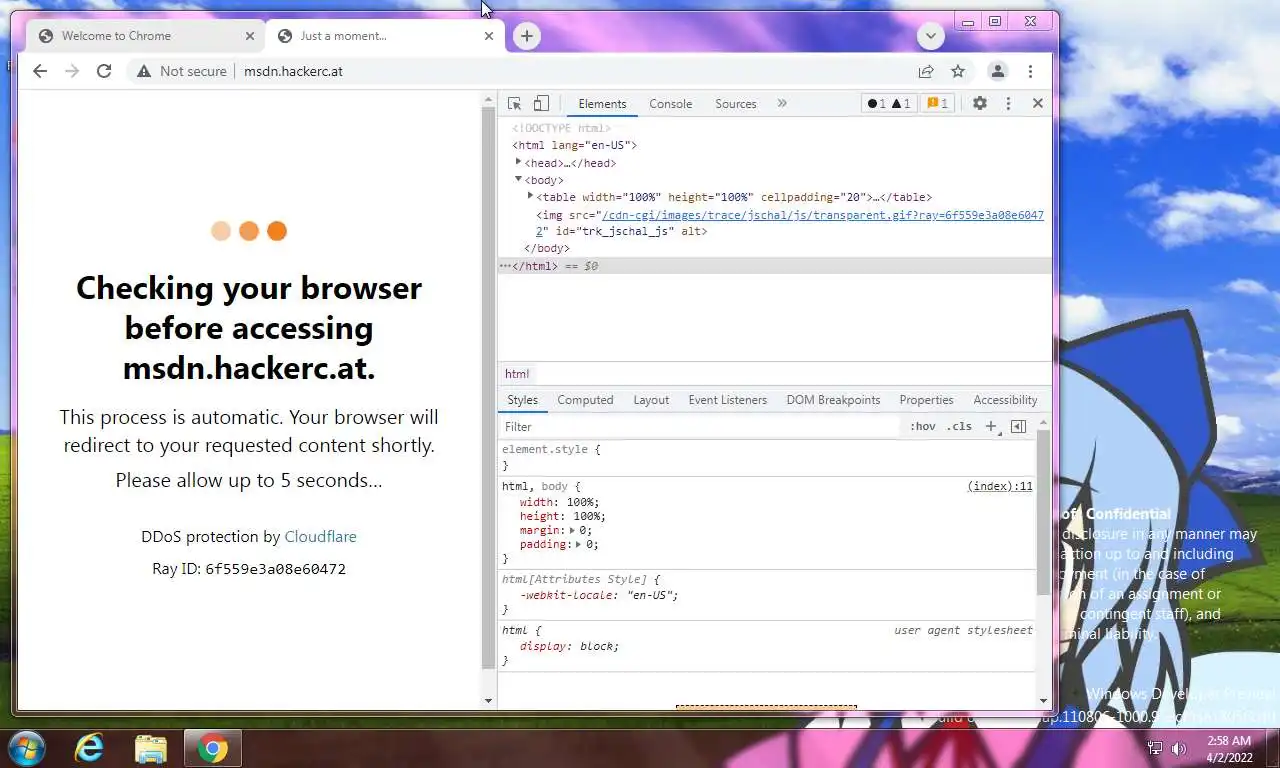Switch to the Welcome to Chrome tab
Screen dimensions: 1280x768
click(x=146, y=36)
